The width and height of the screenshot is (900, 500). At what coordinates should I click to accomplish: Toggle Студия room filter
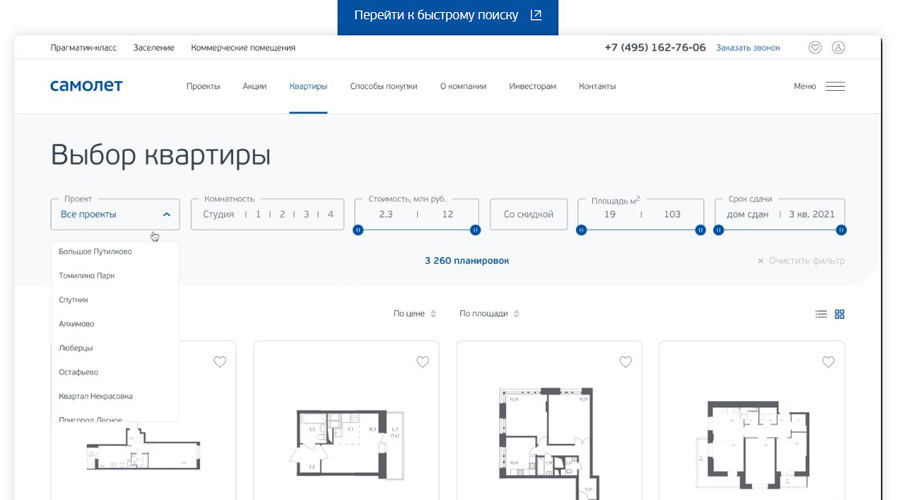pyautogui.click(x=219, y=214)
